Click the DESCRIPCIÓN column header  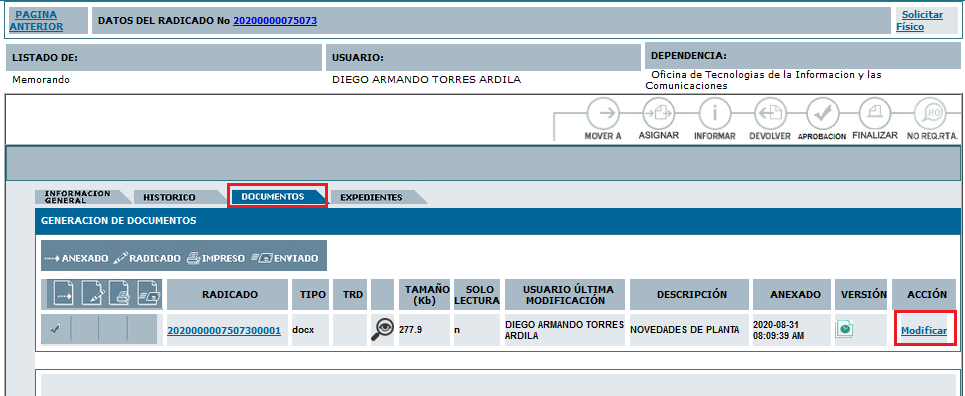point(690,294)
